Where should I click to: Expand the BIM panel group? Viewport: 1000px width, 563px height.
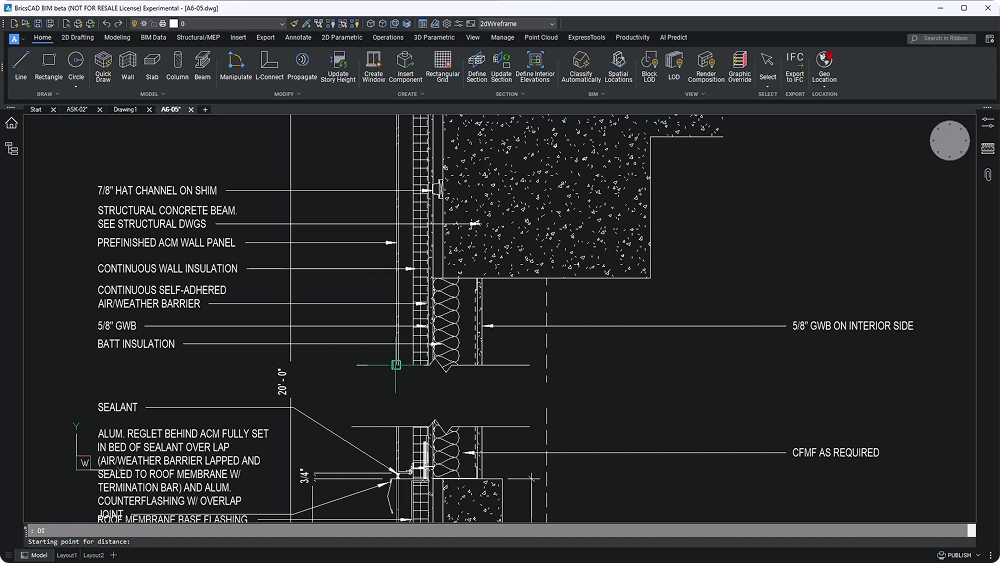tap(596, 94)
